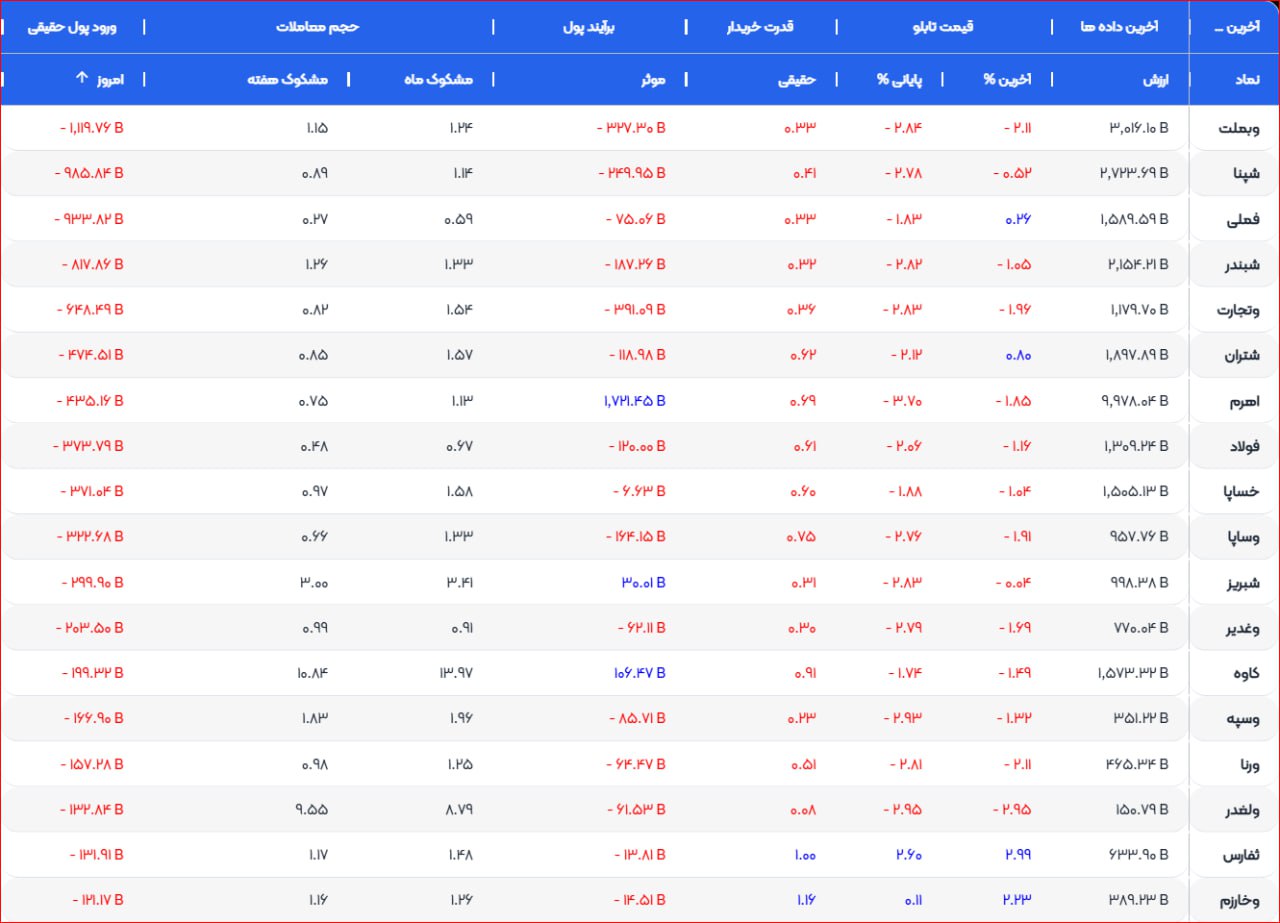
Task: Click the مشکوک هفته column header
Action: (287, 79)
